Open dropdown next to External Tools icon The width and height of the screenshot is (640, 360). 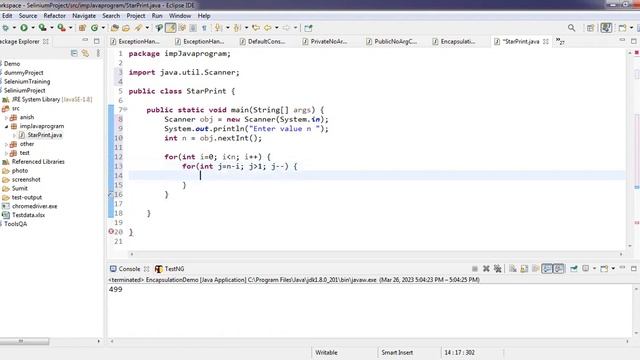(x=70, y=28)
